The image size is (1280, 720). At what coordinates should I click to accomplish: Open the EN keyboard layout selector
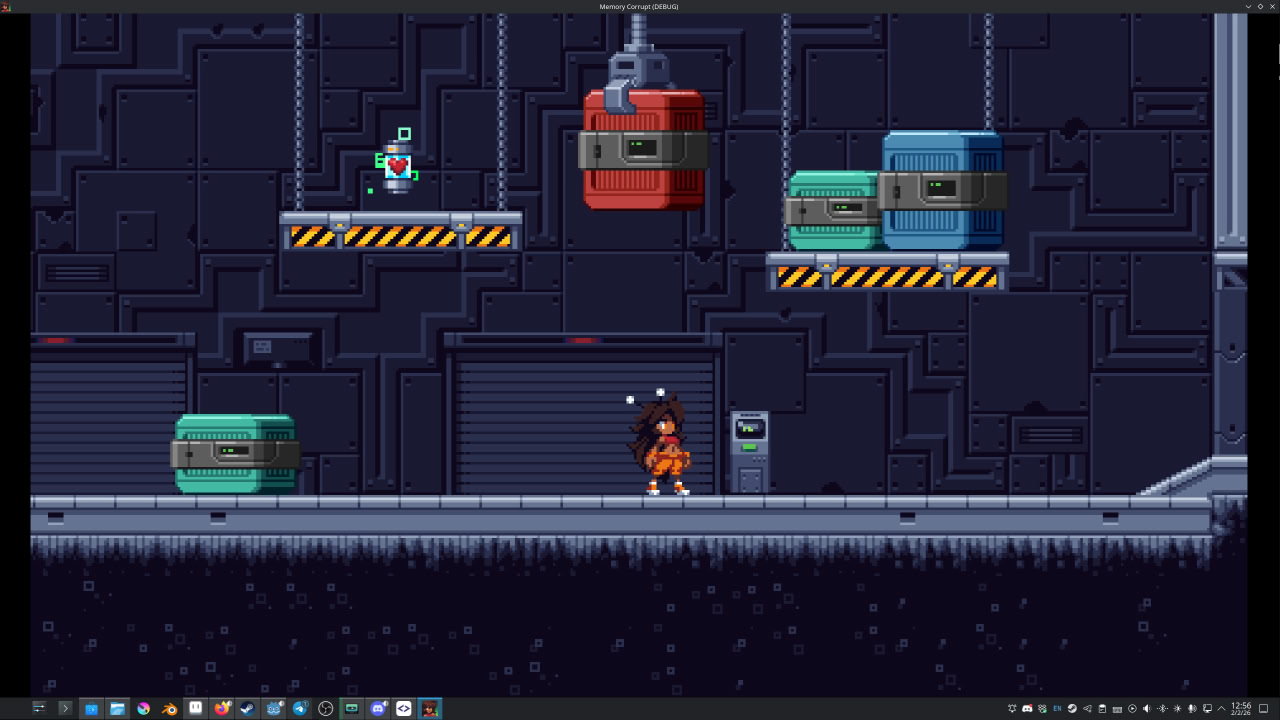(x=1057, y=709)
